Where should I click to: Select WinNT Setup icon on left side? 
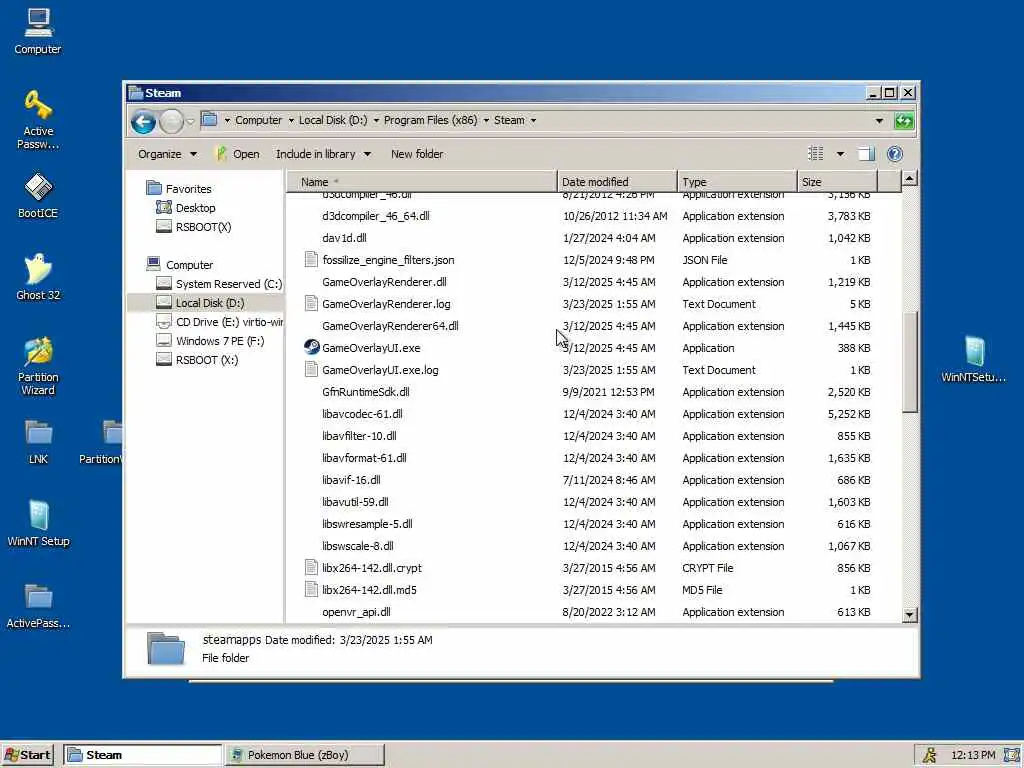click(38, 522)
